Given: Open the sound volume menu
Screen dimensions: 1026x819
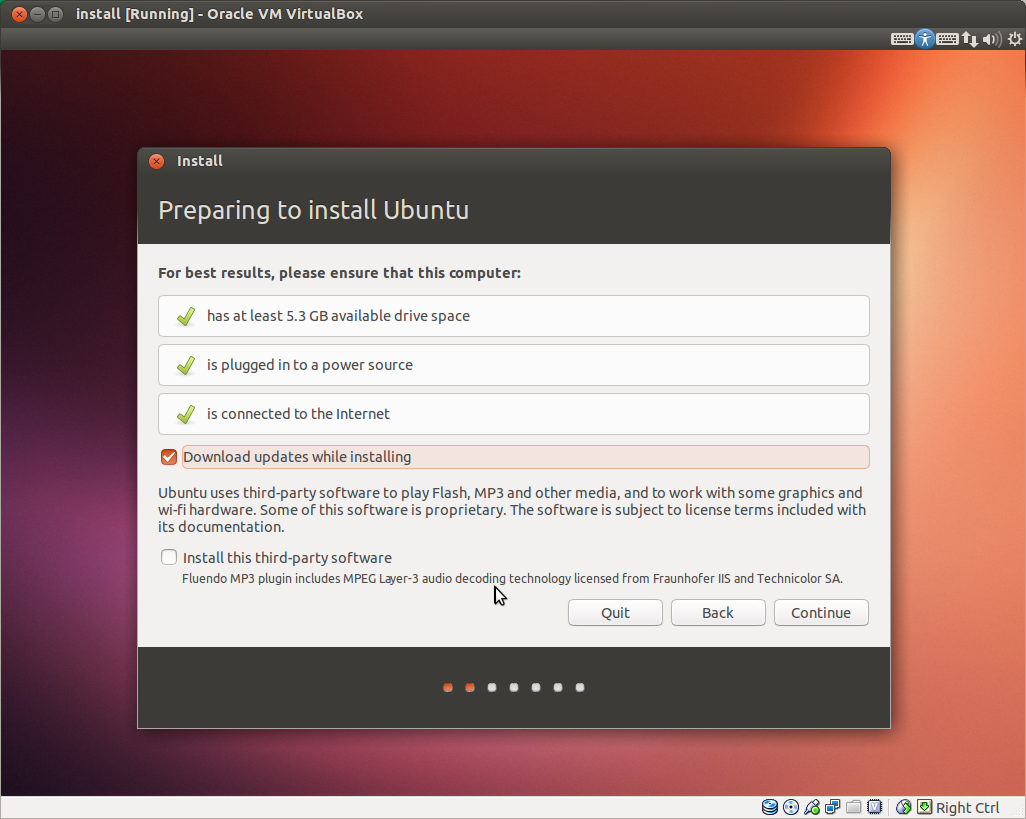Looking at the screenshot, I should tap(992, 38).
